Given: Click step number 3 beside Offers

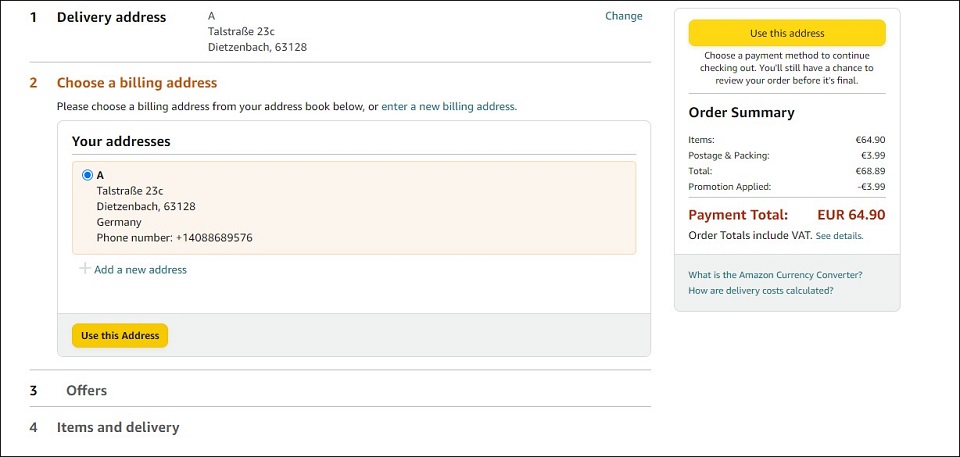Looking at the screenshot, I should [x=33, y=390].
